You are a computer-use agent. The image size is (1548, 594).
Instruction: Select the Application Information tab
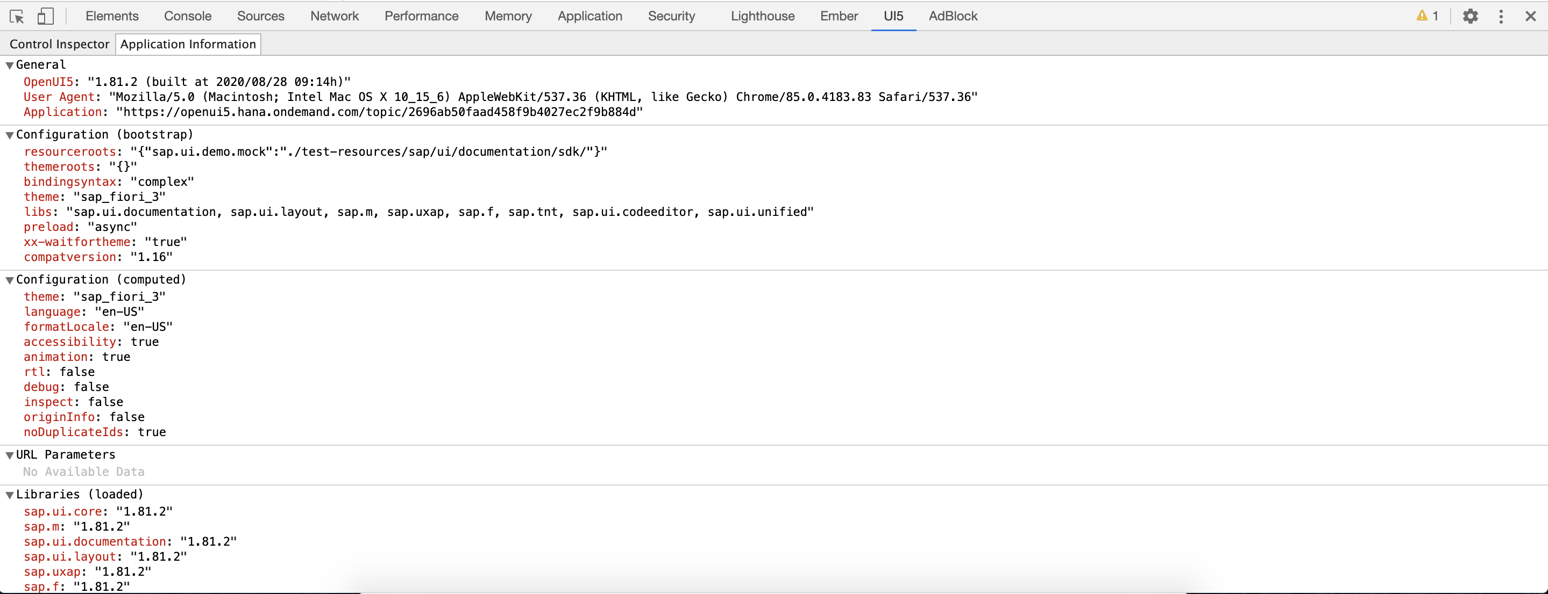188,44
